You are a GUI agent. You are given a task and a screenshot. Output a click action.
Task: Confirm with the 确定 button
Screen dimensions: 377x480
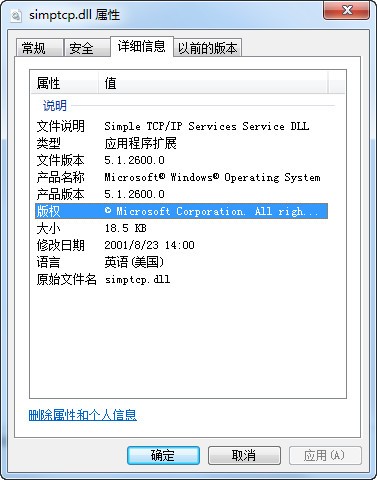[163, 455]
